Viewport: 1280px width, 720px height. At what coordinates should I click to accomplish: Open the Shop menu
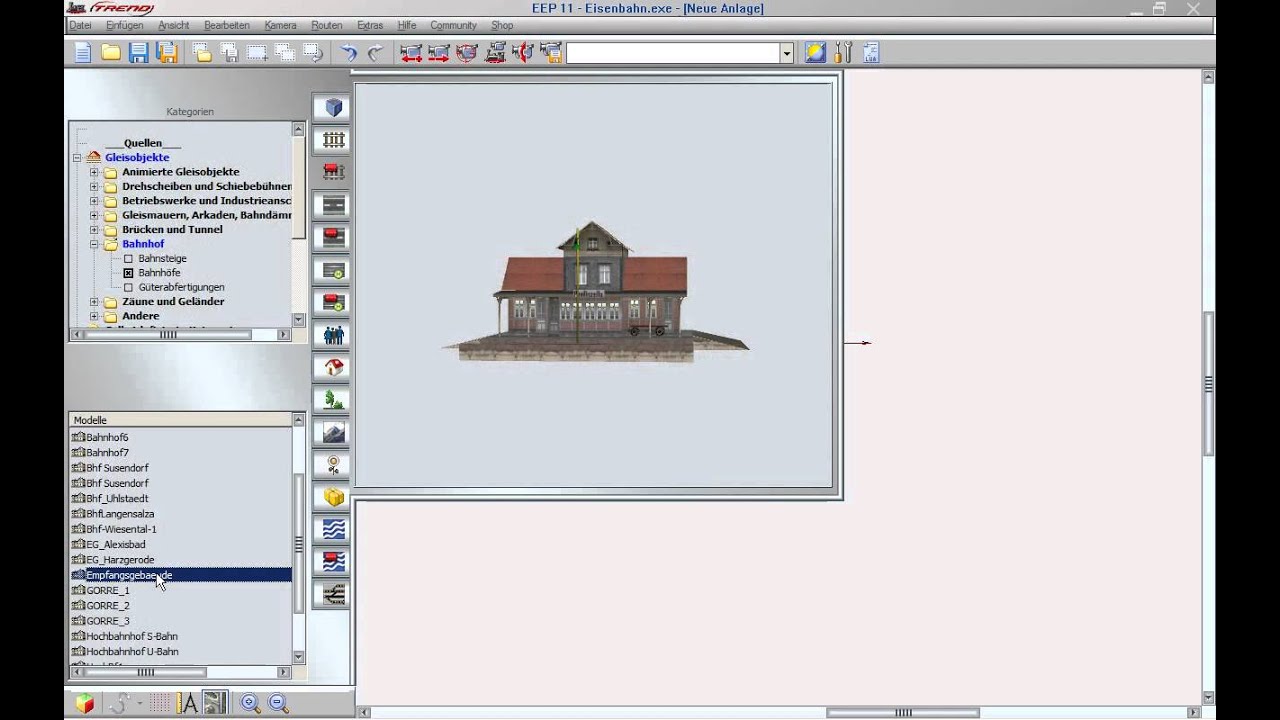click(x=502, y=25)
